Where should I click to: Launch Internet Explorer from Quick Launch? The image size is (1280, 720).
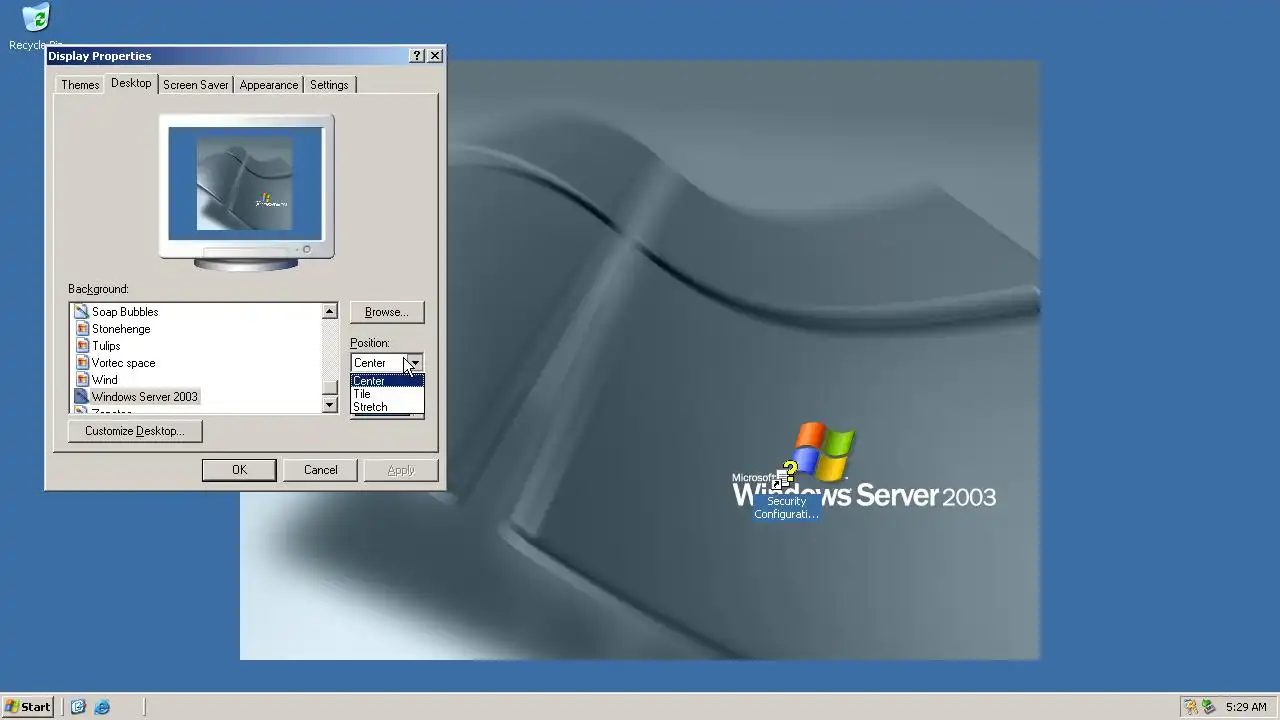click(102, 707)
